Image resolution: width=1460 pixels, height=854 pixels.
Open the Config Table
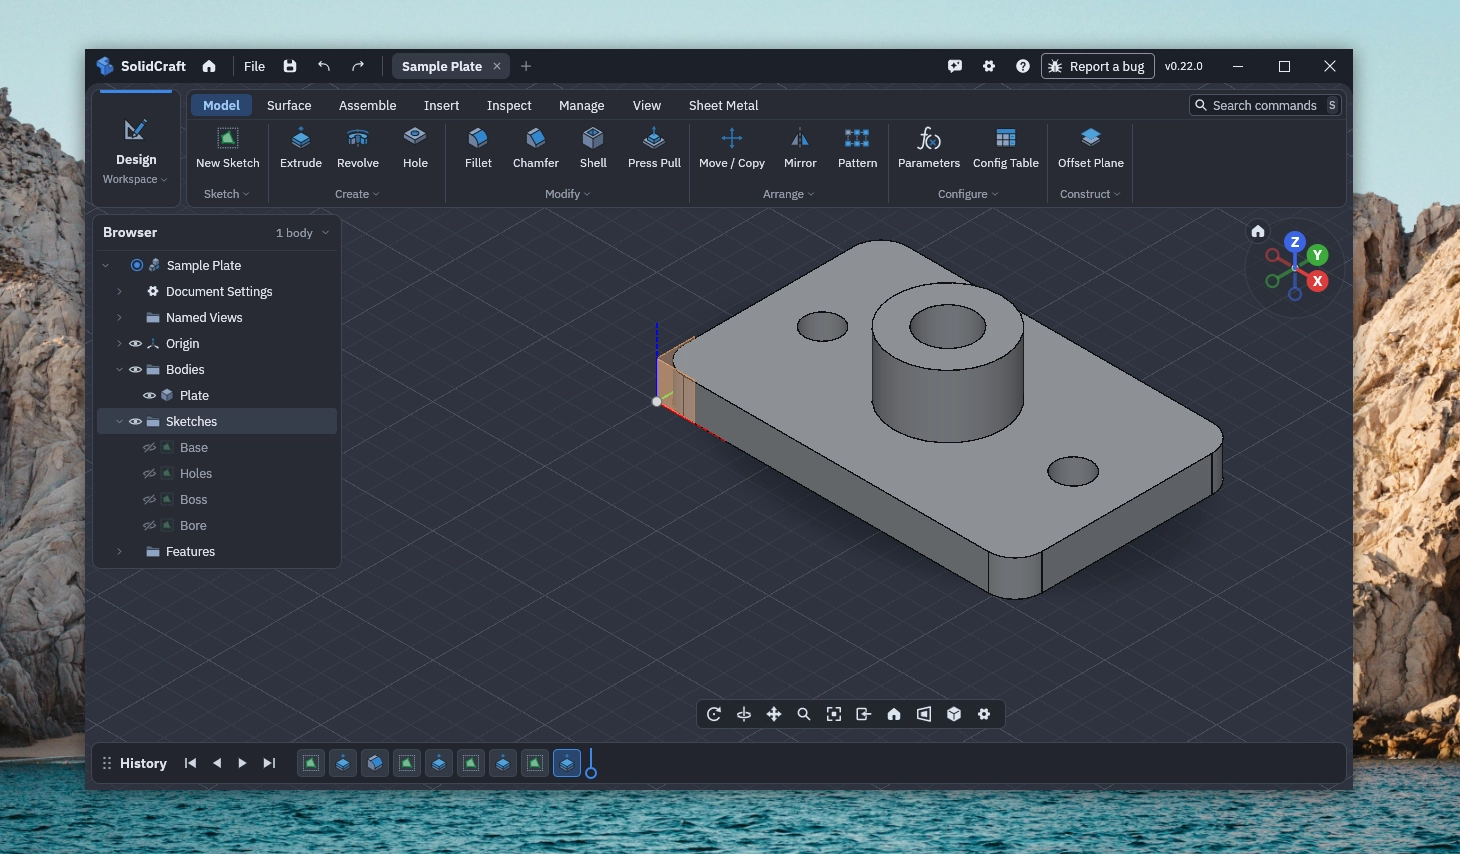[1006, 148]
